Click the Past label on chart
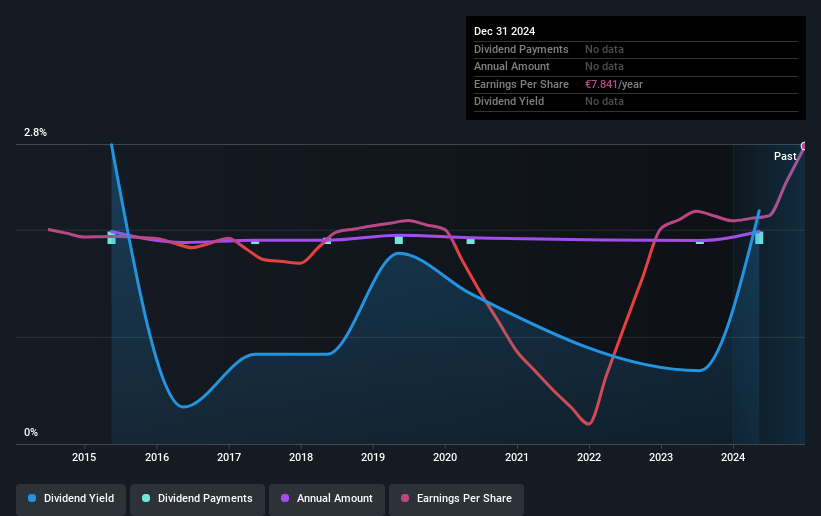The image size is (821, 516). tap(785, 156)
